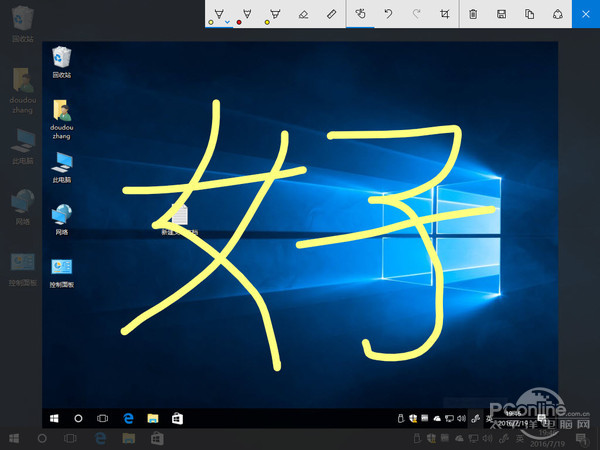Select the ballpoint pen tool
The width and height of the screenshot is (600, 450).
(x=218, y=15)
